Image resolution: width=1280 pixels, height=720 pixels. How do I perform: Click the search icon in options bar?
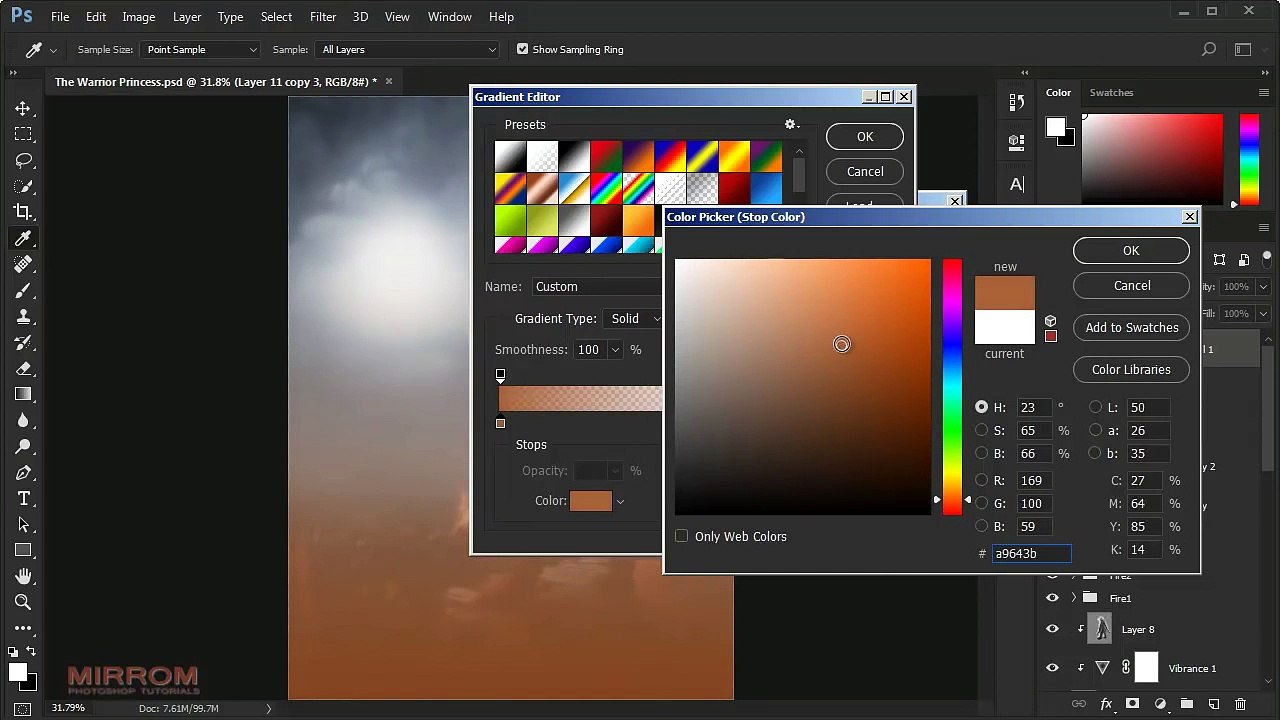(x=1209, y=49)
